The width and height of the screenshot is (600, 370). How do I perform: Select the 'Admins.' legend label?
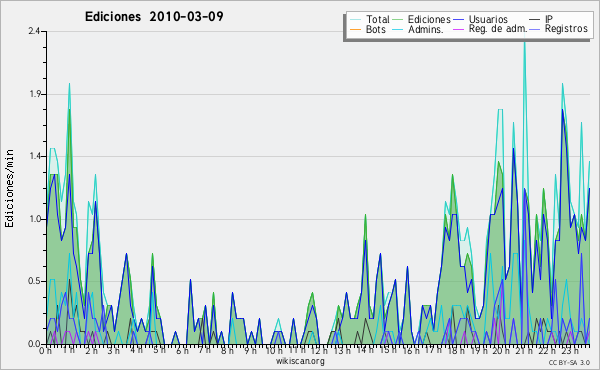tap(425, 29)
